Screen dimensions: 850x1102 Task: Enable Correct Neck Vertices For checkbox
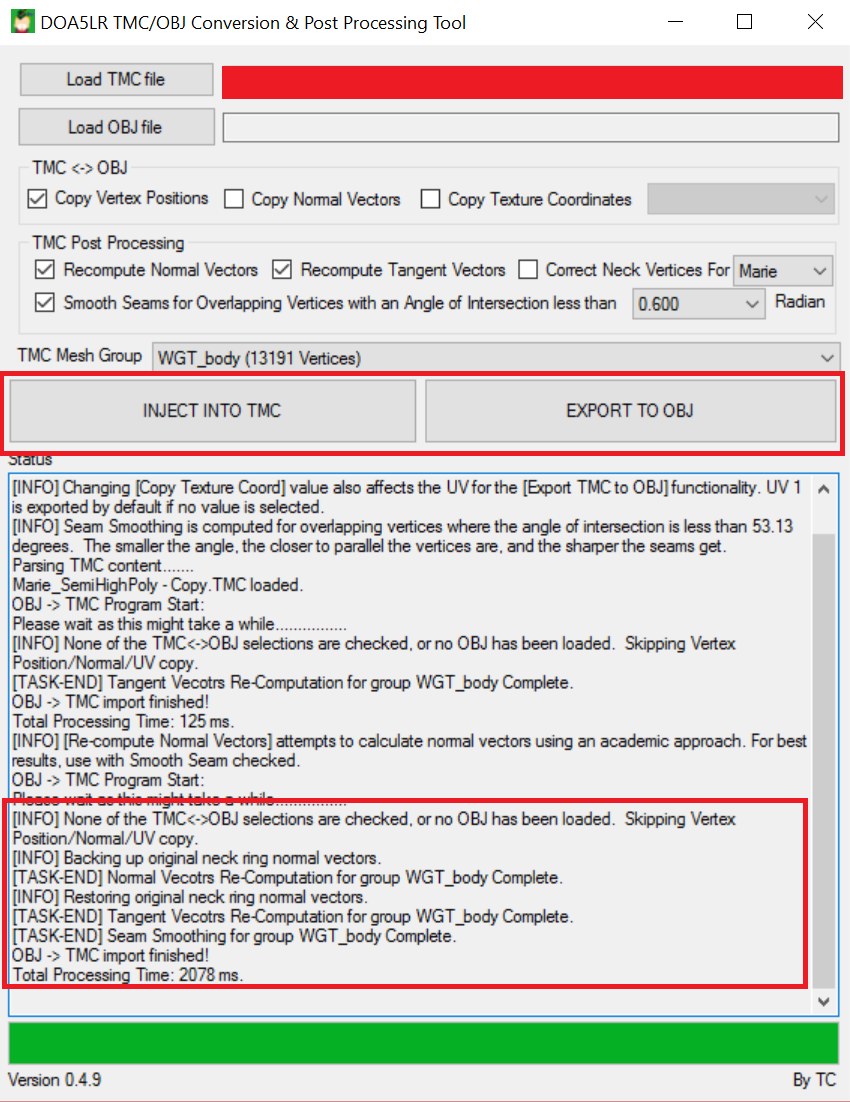pos(527,270)
